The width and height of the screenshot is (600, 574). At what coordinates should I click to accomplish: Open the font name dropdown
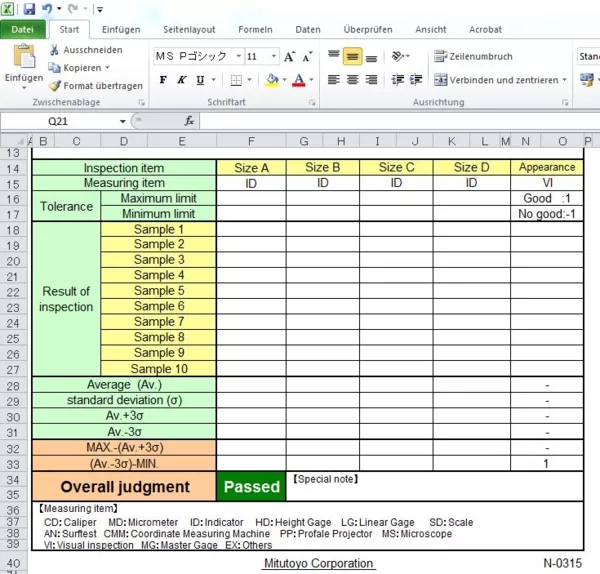(x=236, y=57)
